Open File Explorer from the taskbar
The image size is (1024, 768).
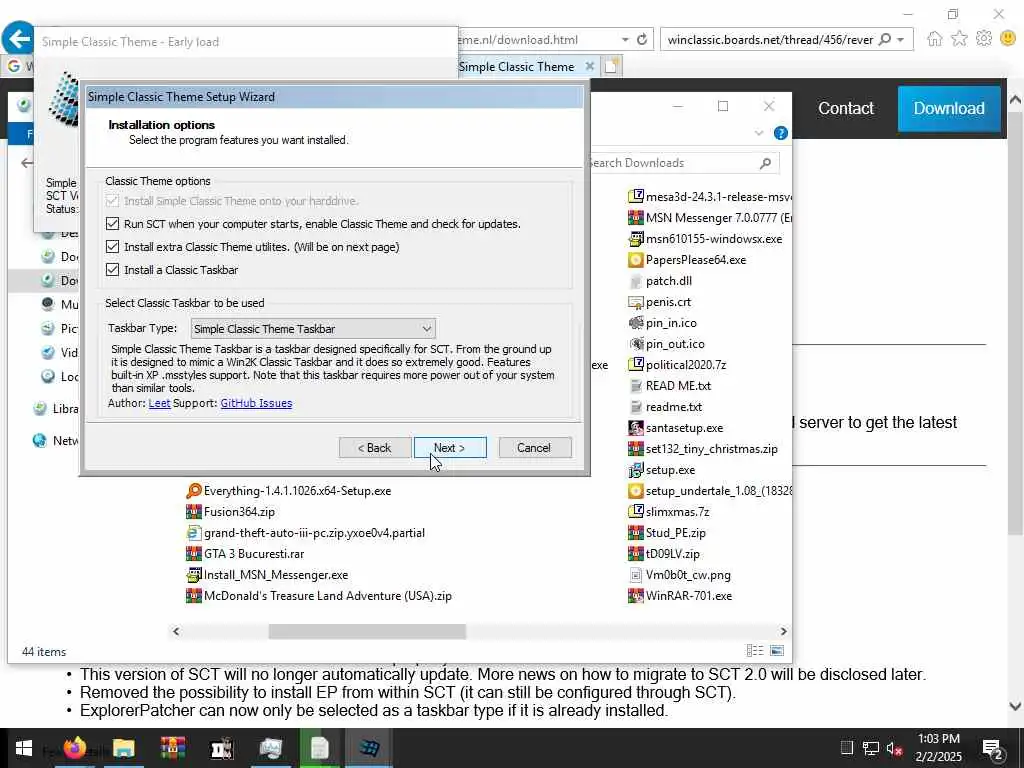pyautogui.click(x=123, y=748)
